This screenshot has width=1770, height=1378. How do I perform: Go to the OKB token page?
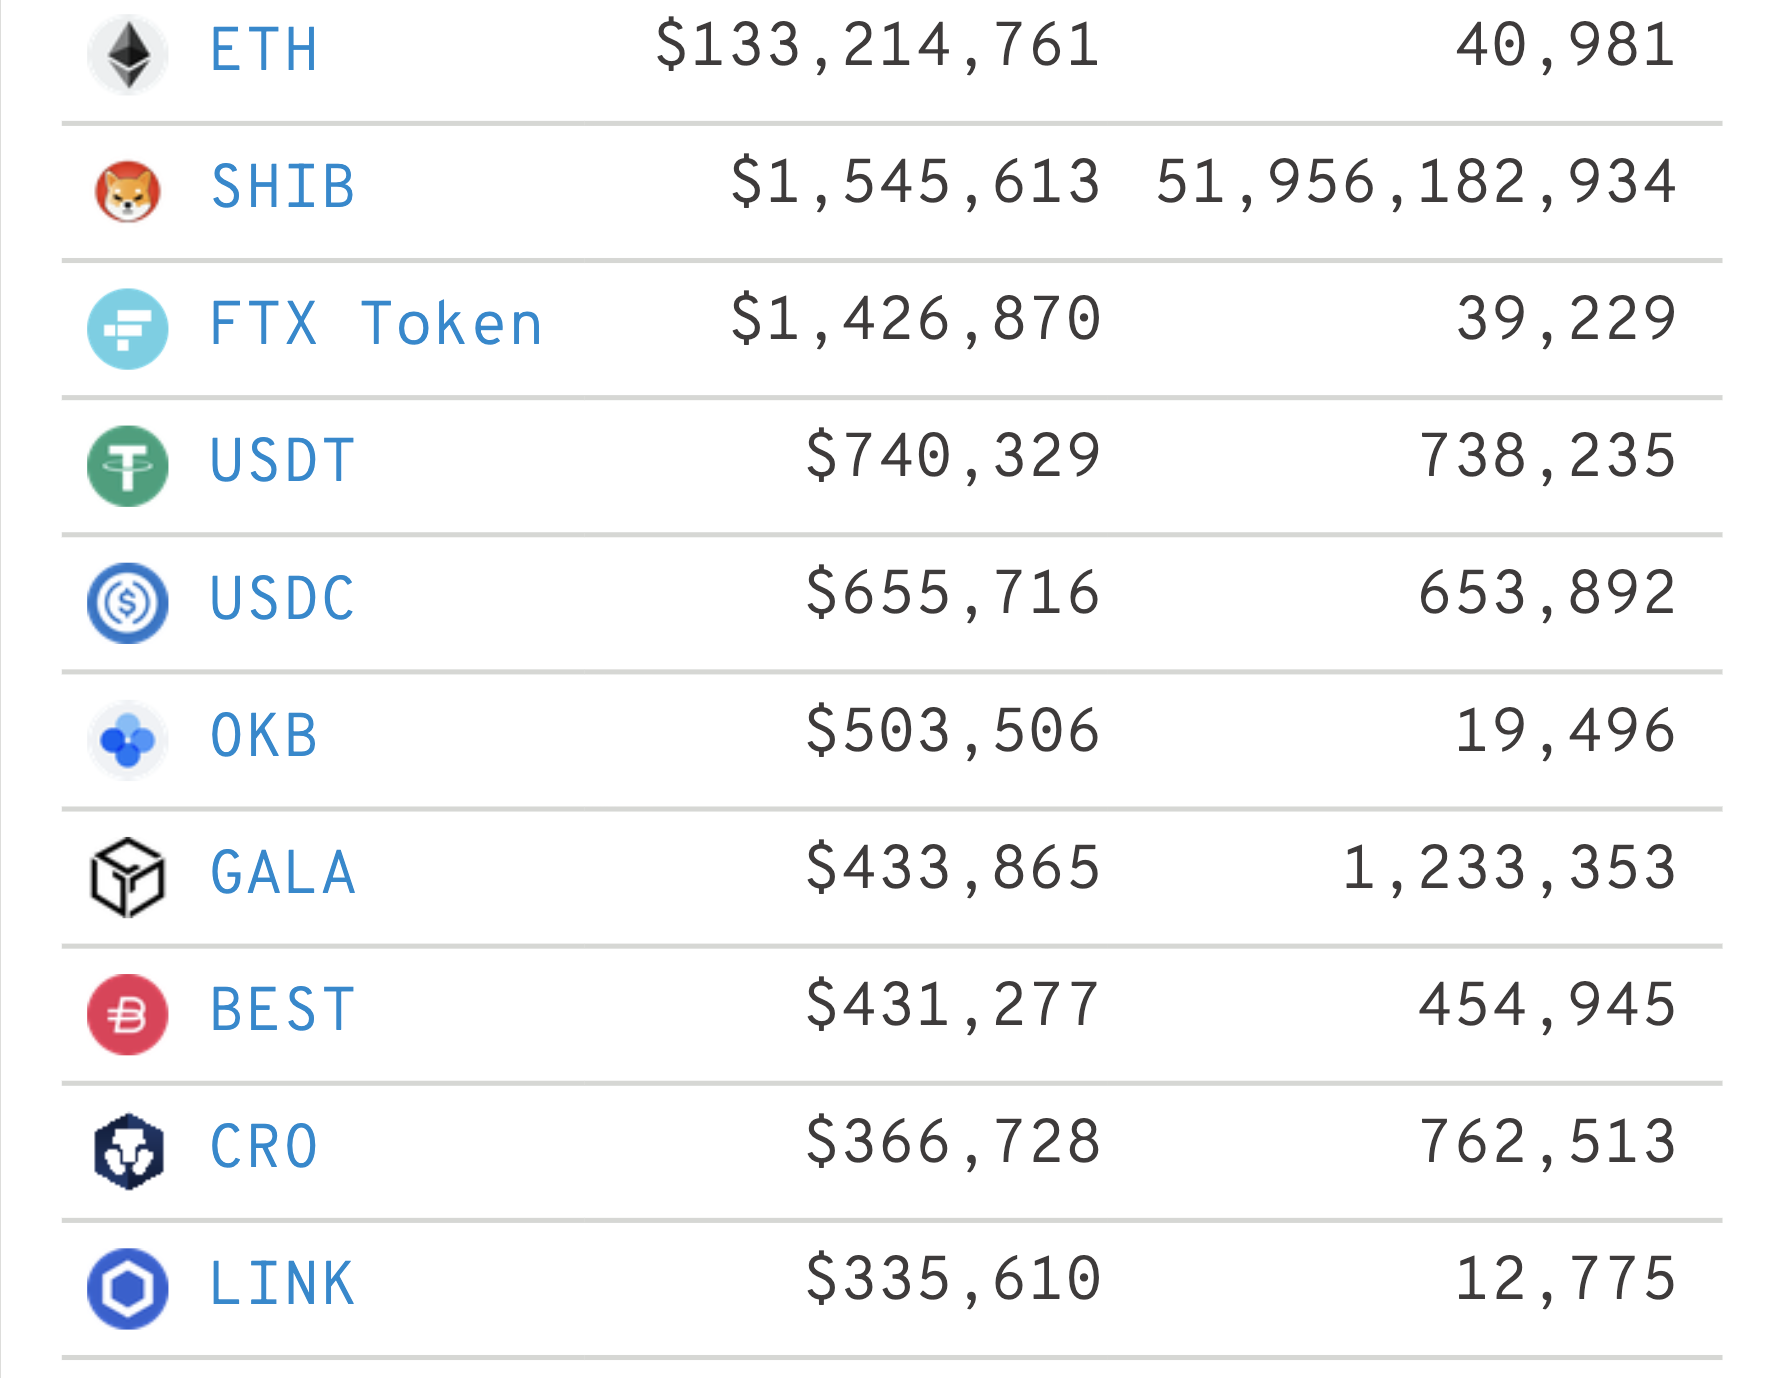click(x=264, y=736)
